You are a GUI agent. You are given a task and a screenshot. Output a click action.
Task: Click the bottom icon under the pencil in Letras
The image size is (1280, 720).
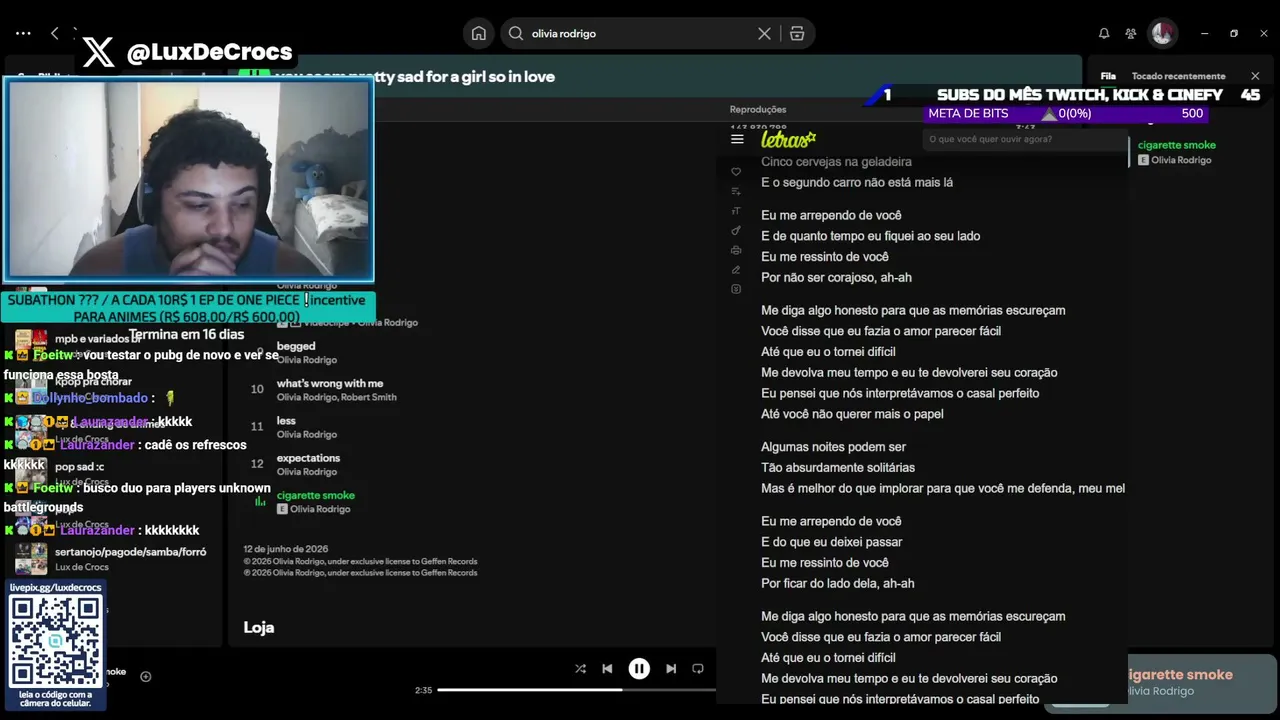point(736,289)
